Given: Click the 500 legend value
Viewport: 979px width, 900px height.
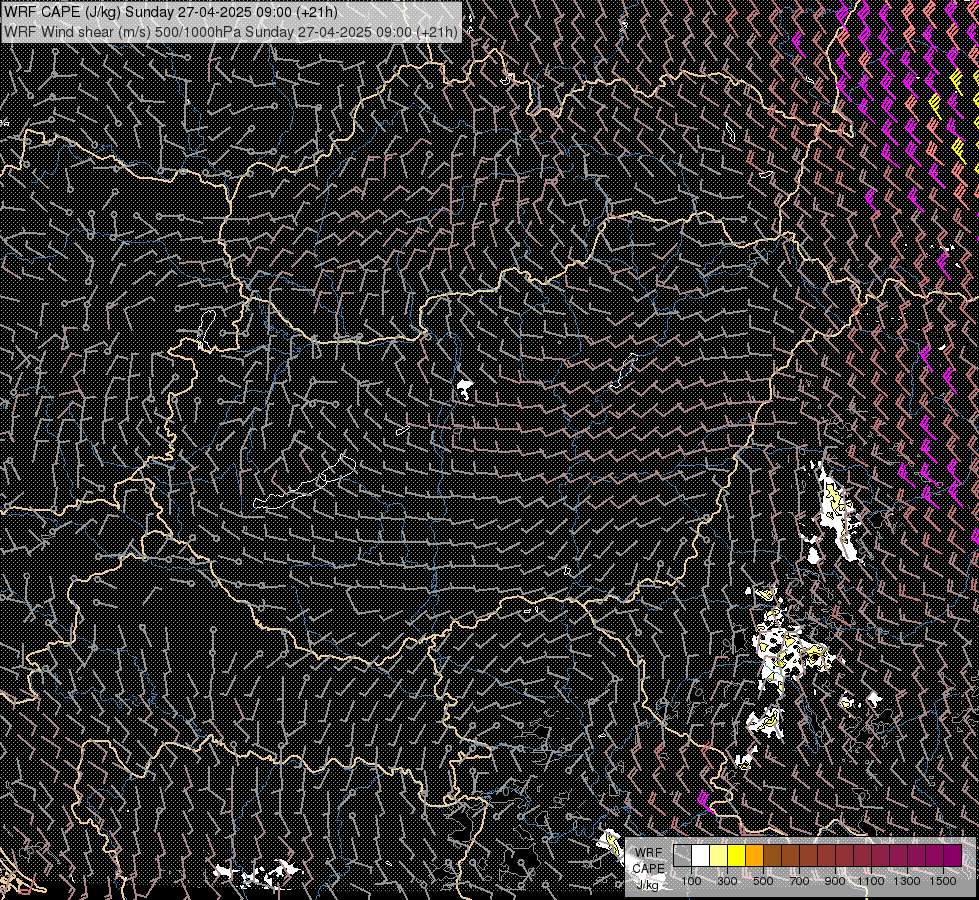Looking at the screenshot, I should [763, 881].
